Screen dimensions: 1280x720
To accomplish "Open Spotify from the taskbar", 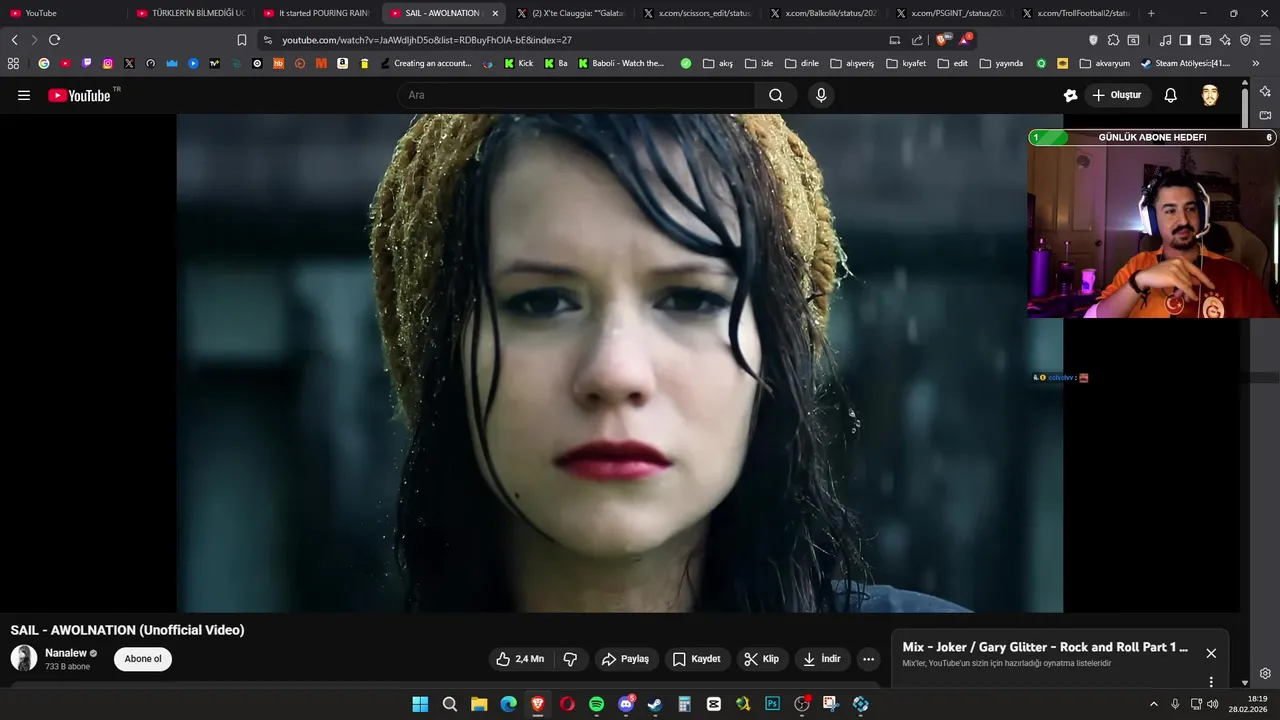I will (596, 704).
